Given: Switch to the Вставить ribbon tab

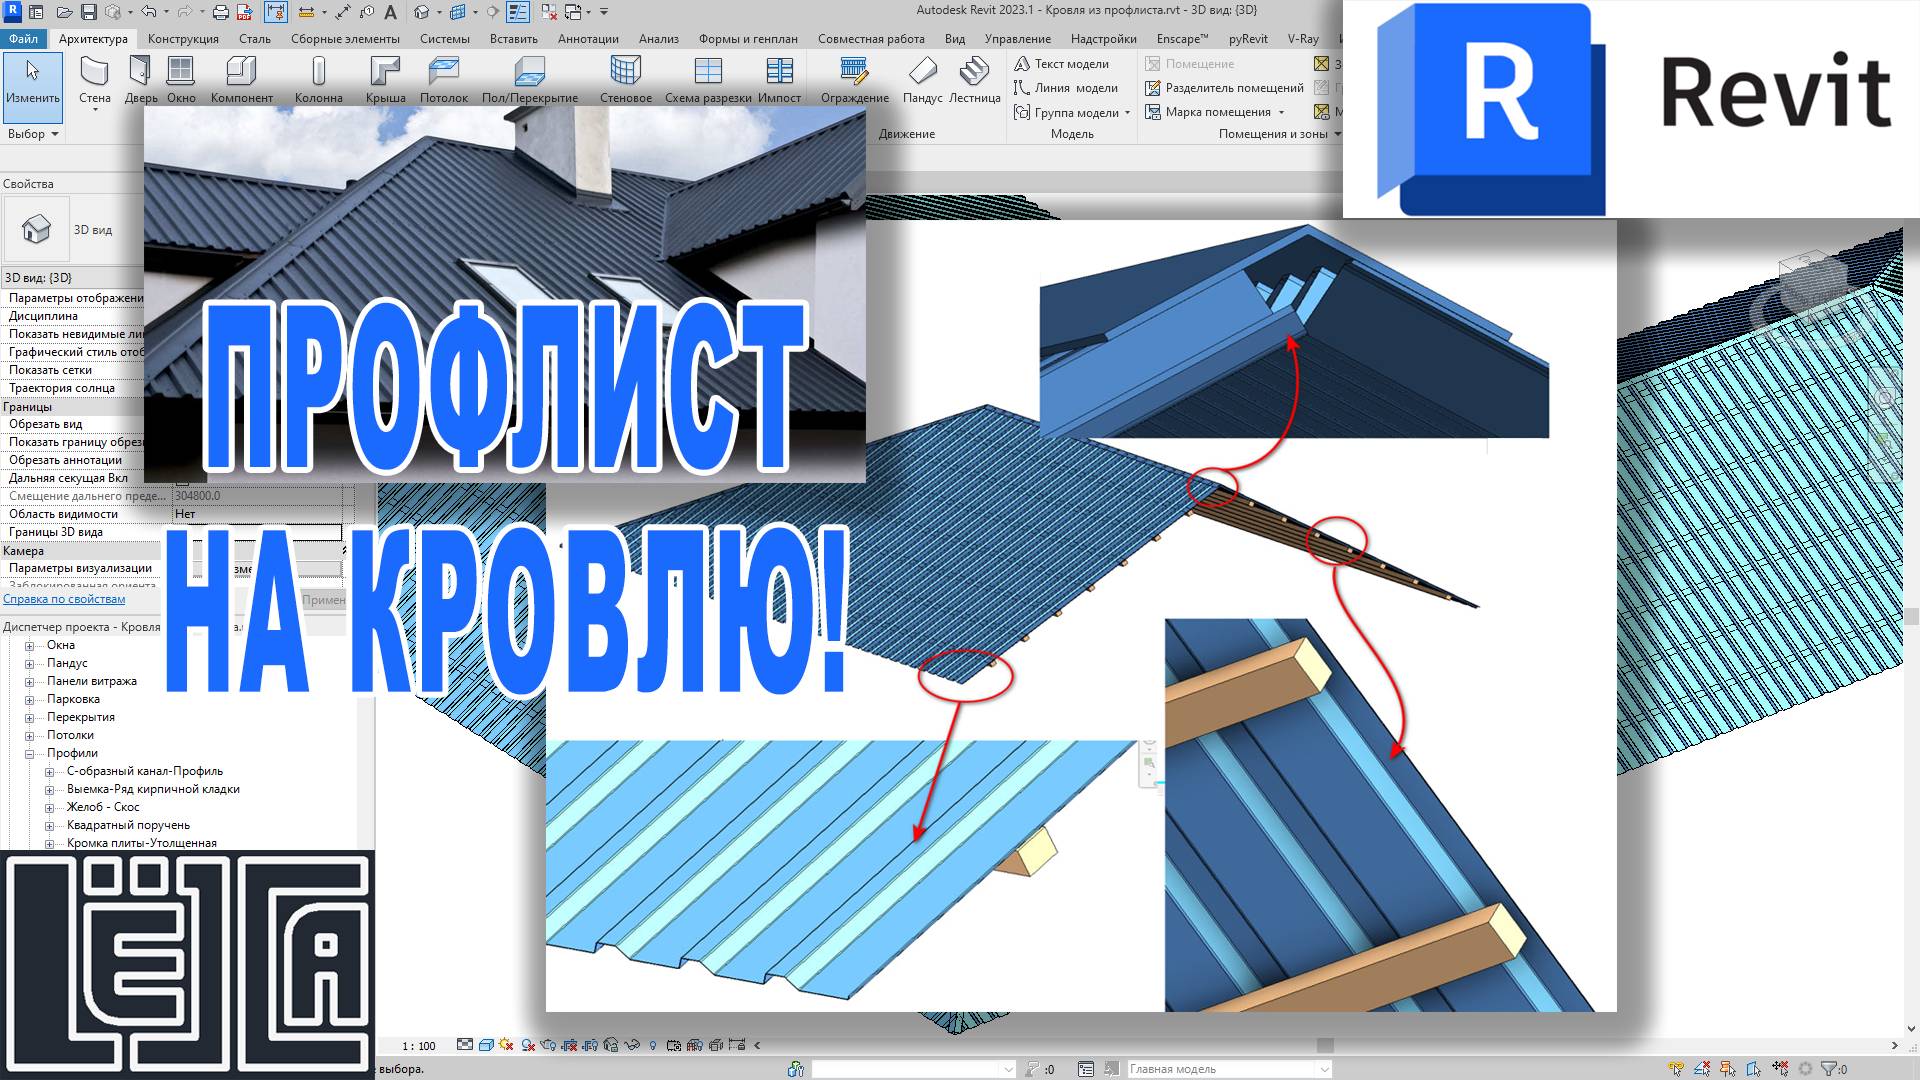Looking at the screenshot, I should 514,39.
